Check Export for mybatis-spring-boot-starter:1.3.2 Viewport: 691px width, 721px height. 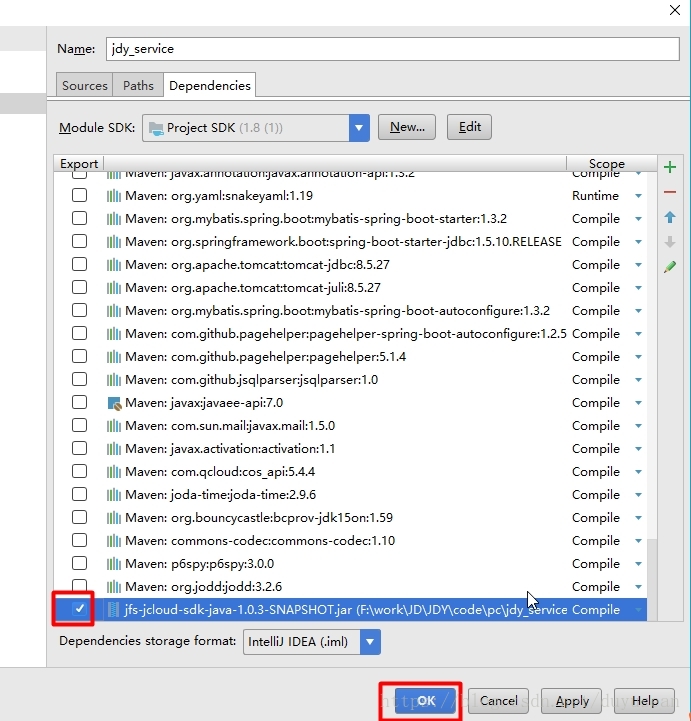click(x=80, y=218)
